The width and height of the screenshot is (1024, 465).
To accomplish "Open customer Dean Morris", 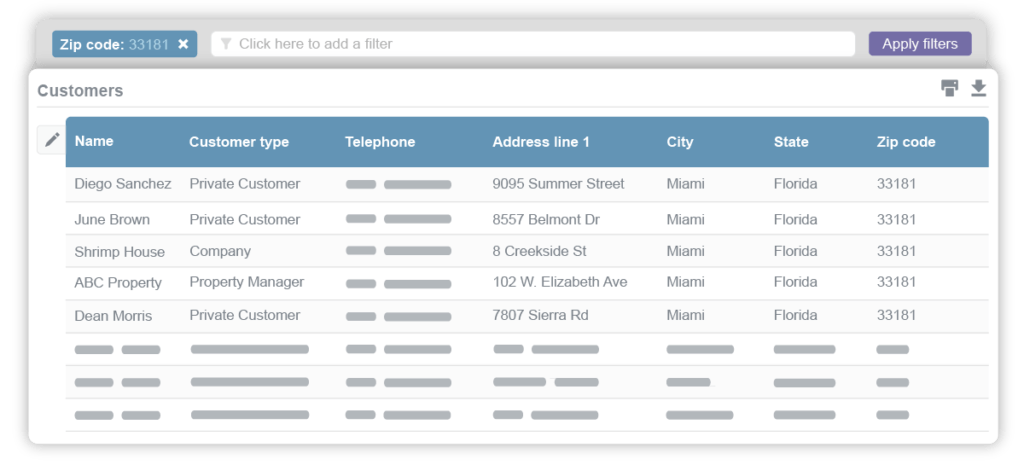I will click(x=113, y=316).
